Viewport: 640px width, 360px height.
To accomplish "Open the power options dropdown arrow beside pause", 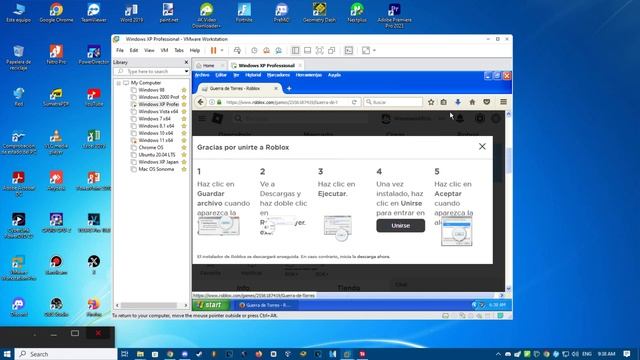I will pyautogui.click(x=222, y=50).
